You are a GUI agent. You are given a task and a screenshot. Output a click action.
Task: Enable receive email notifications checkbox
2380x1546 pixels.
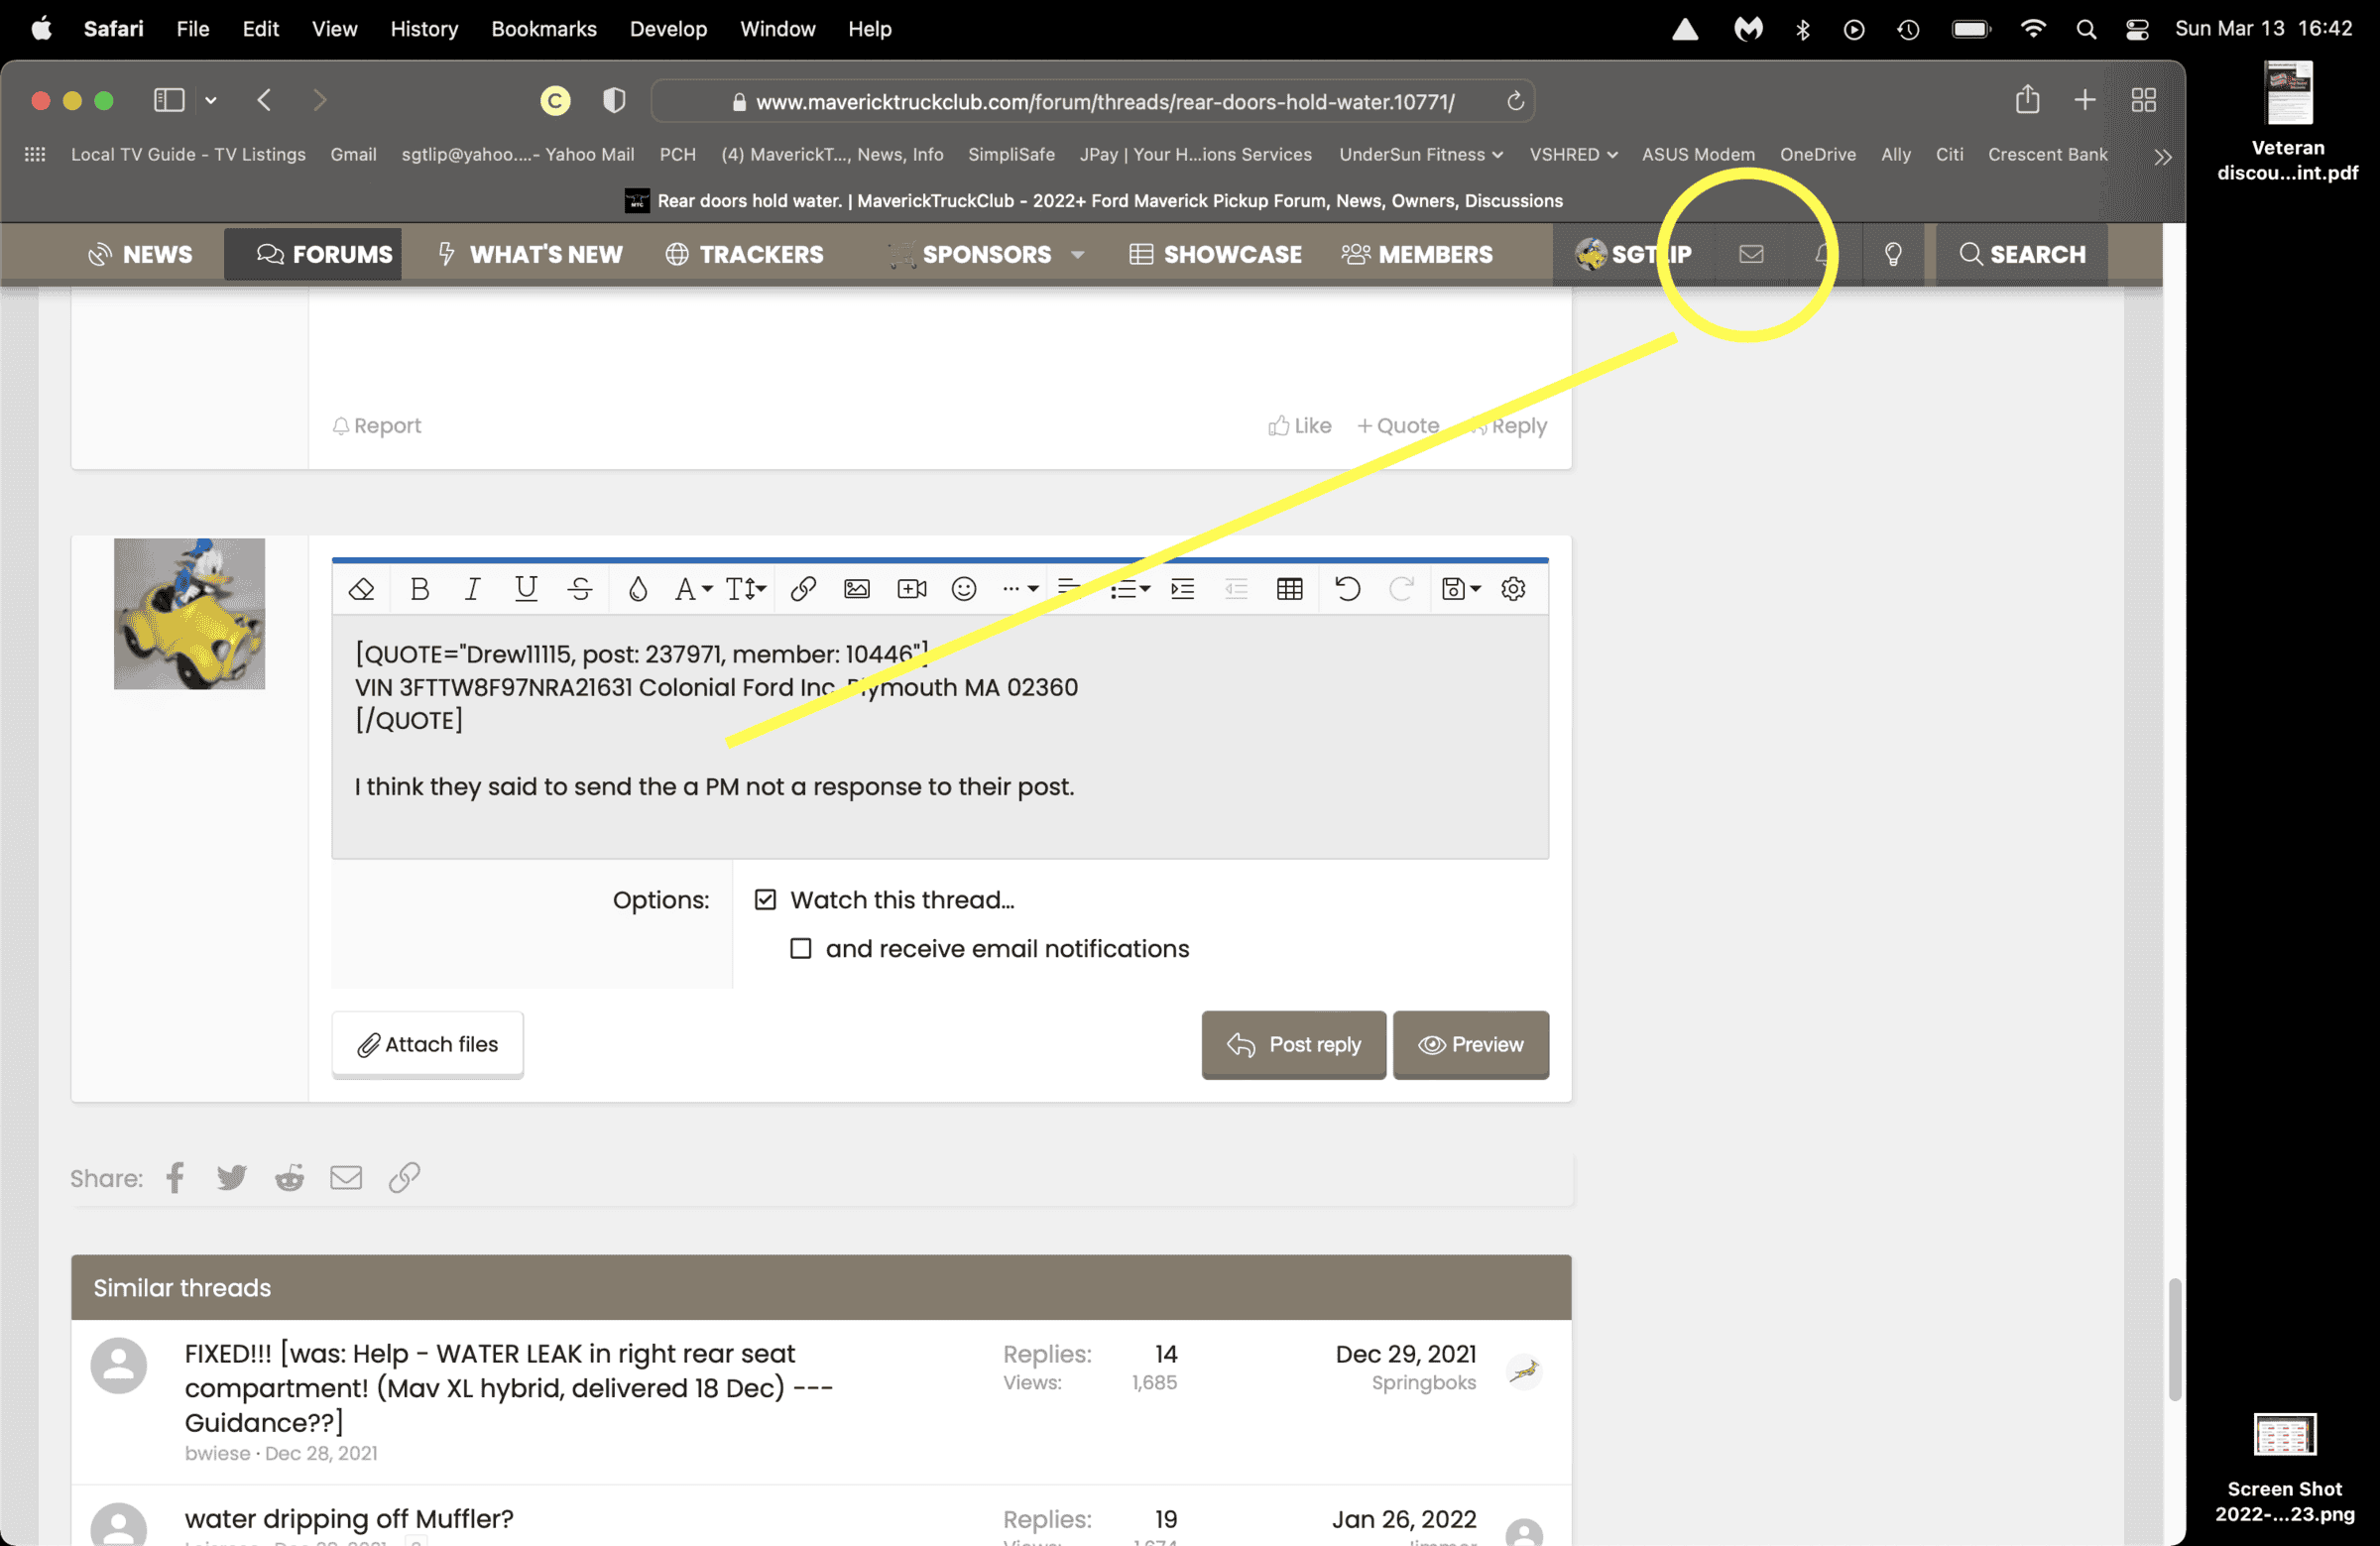click(801, 948)
